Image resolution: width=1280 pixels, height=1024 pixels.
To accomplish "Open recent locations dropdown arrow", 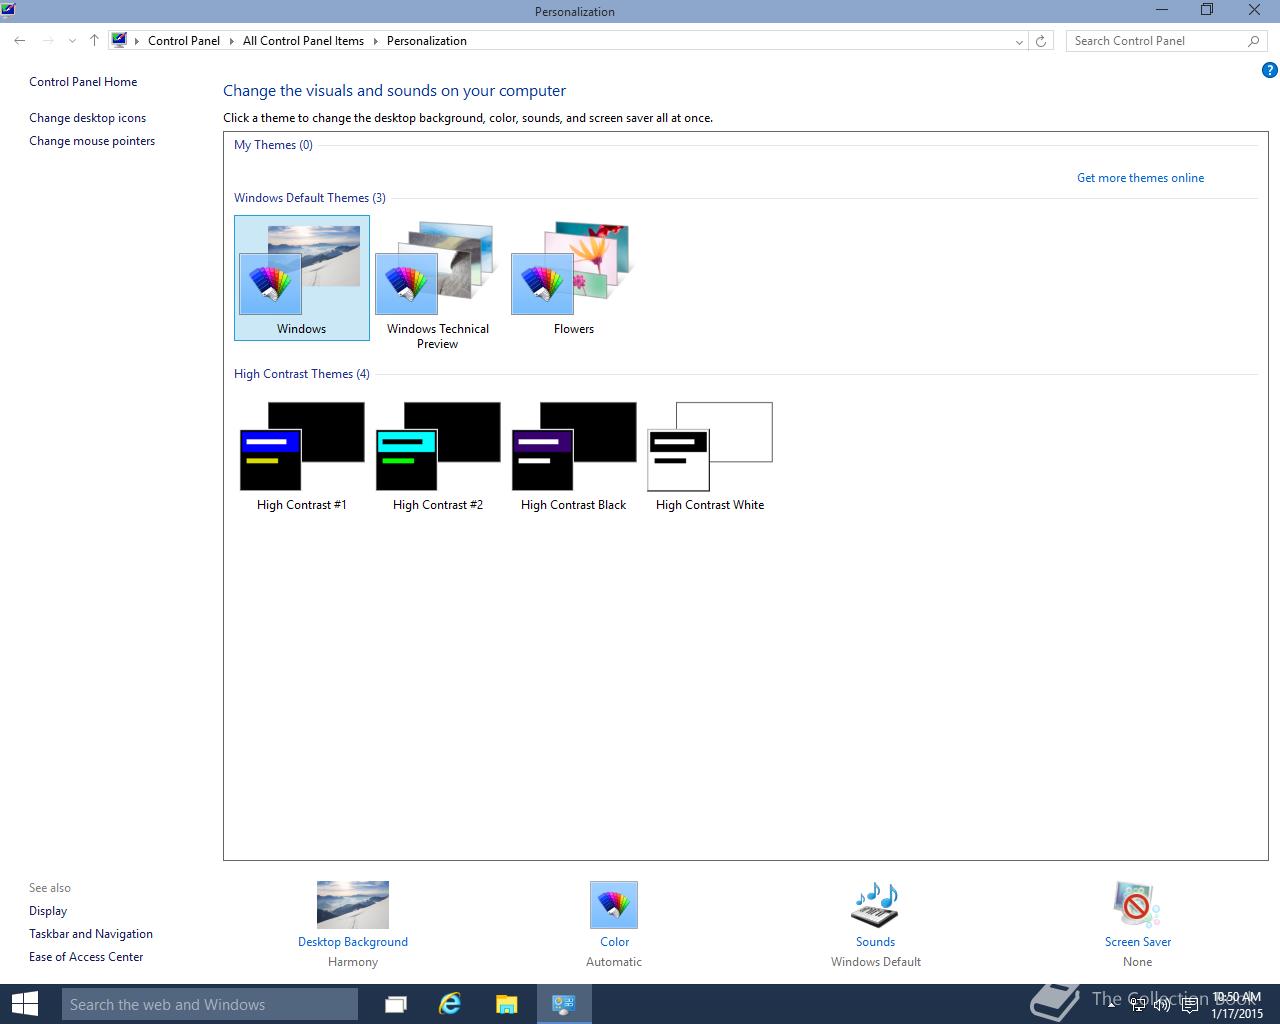I will point(72,41).
